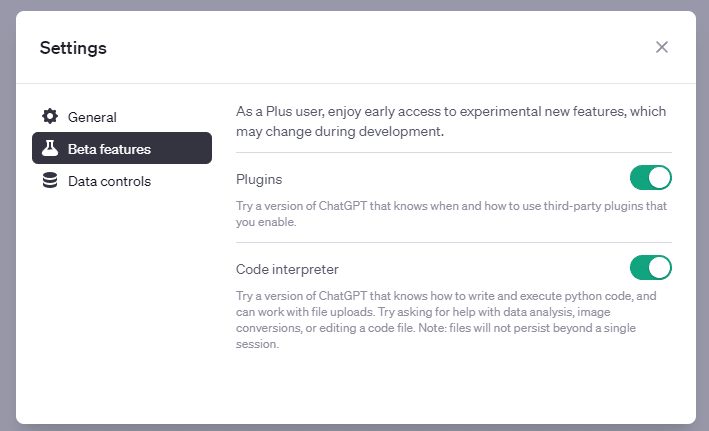
Task: Click the Plugins feature label
Action: pos(259,180)
